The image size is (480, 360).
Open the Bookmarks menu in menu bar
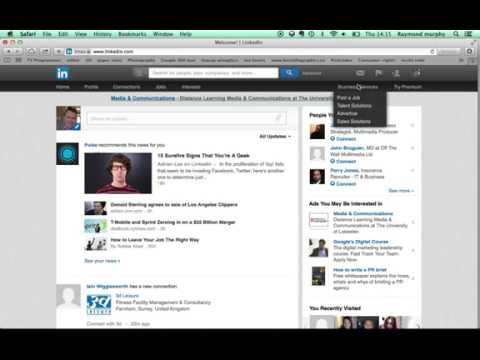pos(132,34)
